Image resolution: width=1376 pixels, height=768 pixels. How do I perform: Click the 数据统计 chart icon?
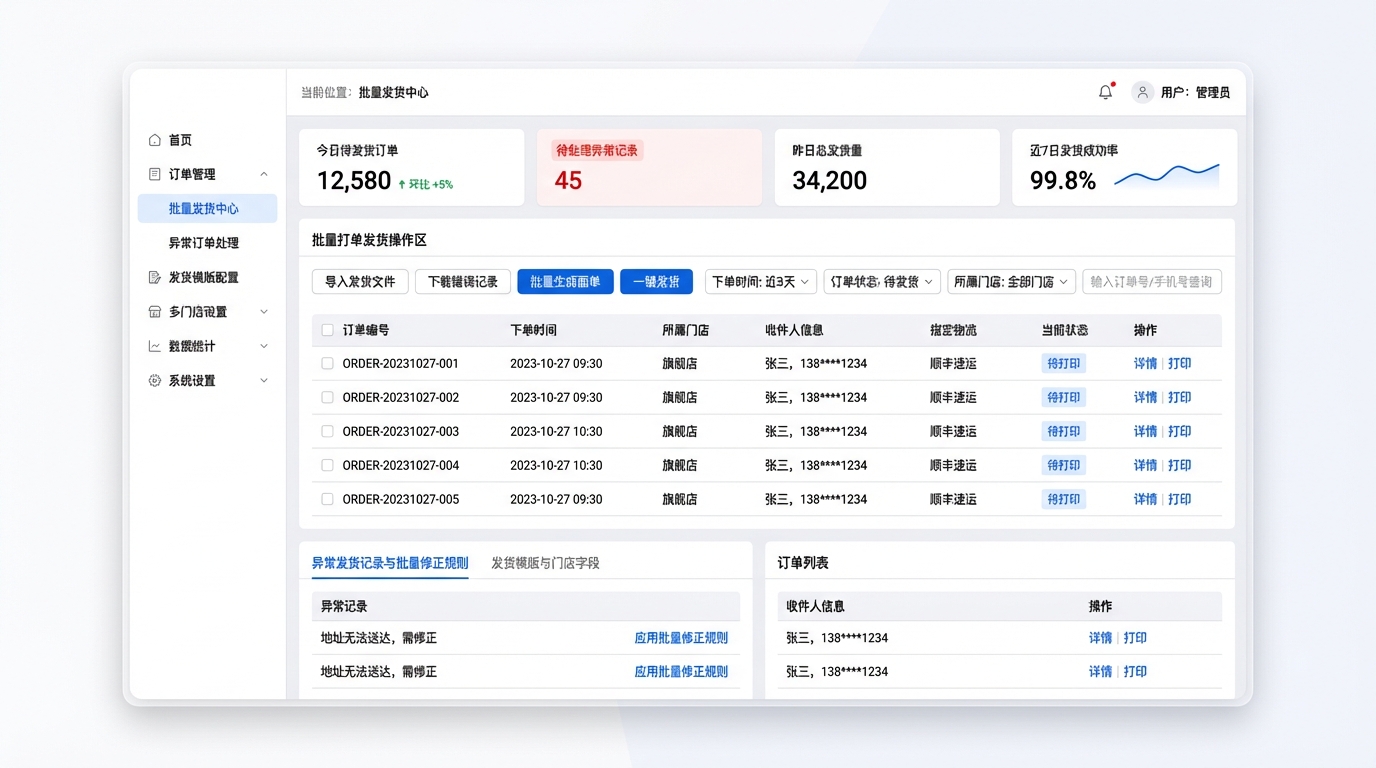(154, 346)
